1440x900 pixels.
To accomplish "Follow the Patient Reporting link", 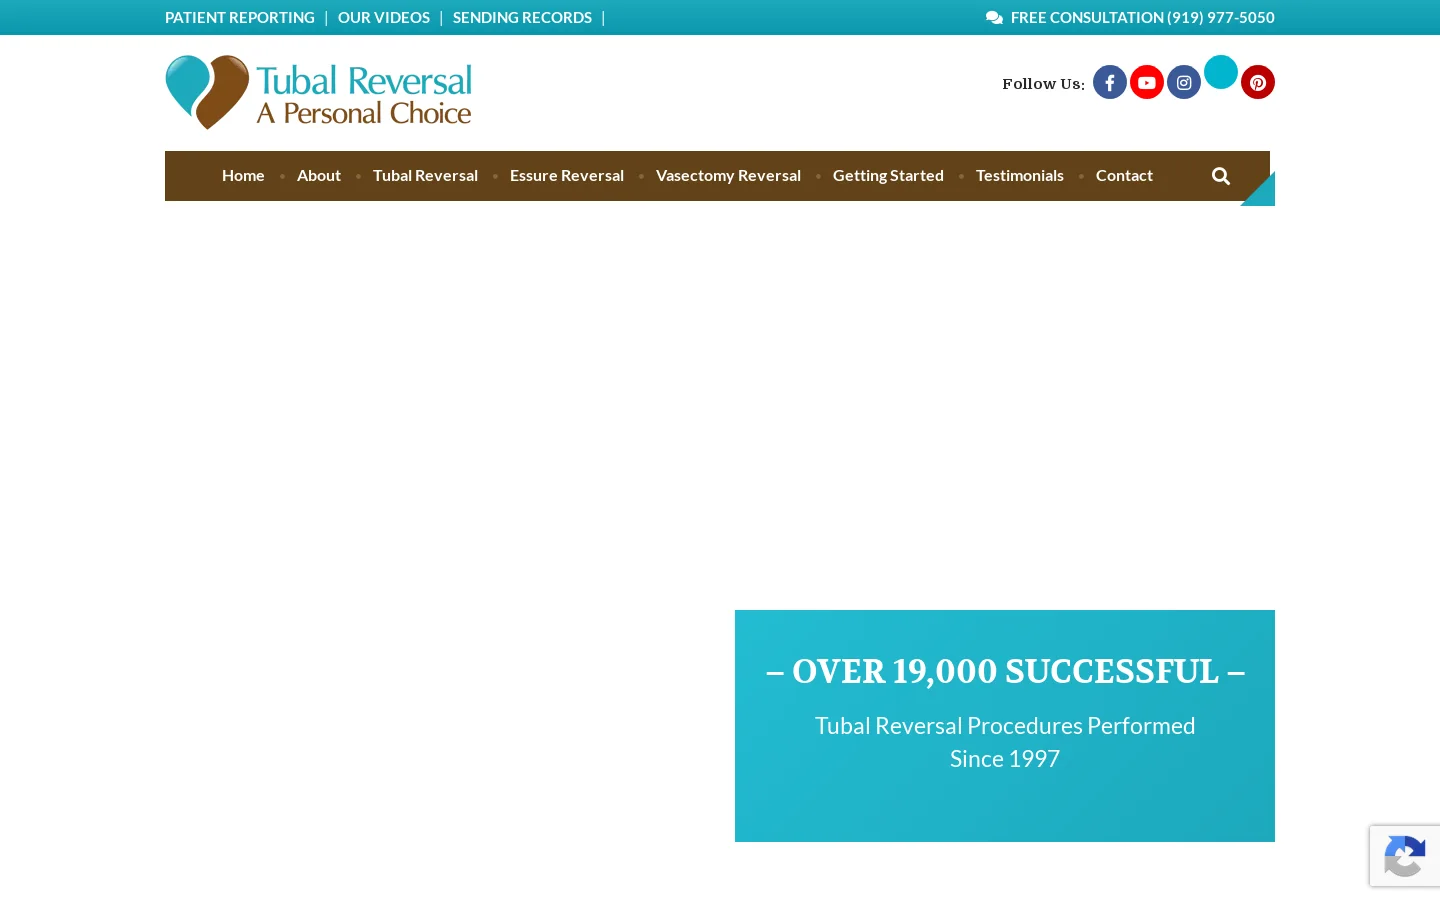I will click(240, 18).
